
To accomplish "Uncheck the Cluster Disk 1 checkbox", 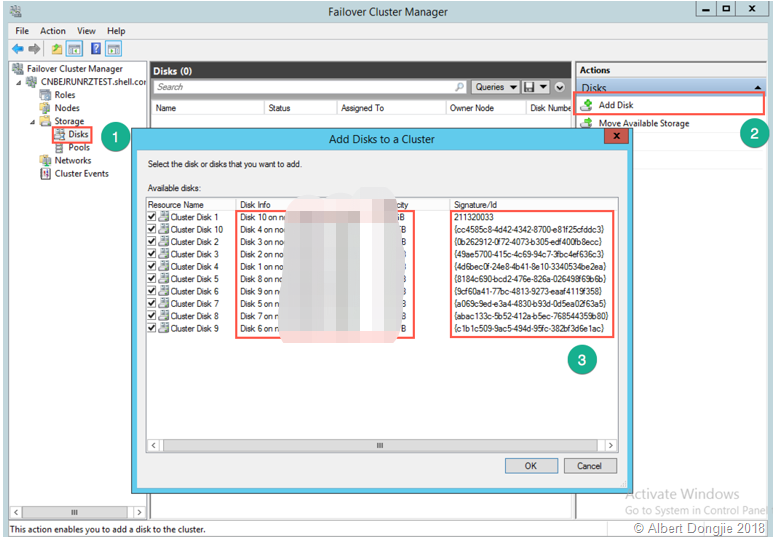I will pyautogui.click(x=152, y=217).
